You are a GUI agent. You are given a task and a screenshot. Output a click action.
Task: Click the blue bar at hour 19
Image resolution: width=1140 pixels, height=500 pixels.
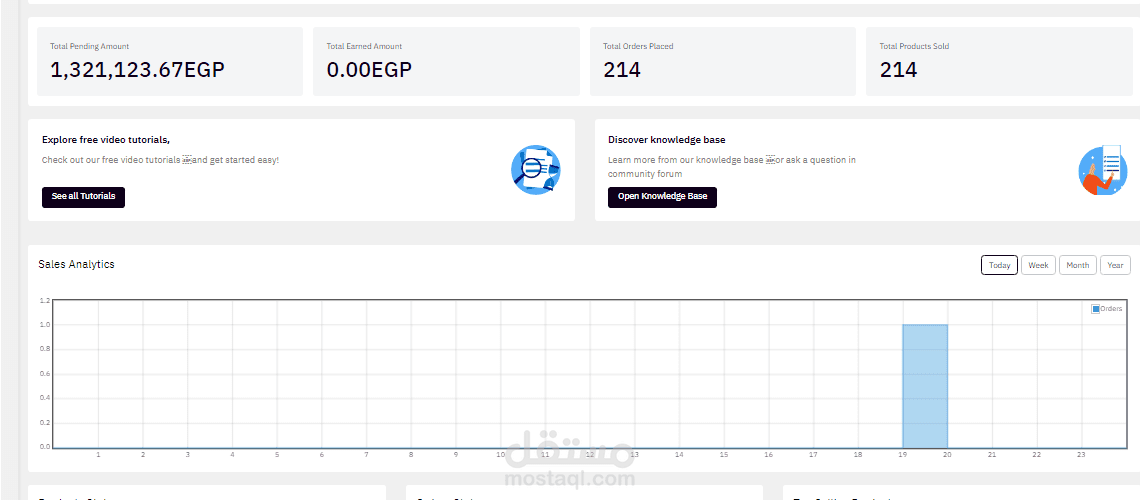925,386
